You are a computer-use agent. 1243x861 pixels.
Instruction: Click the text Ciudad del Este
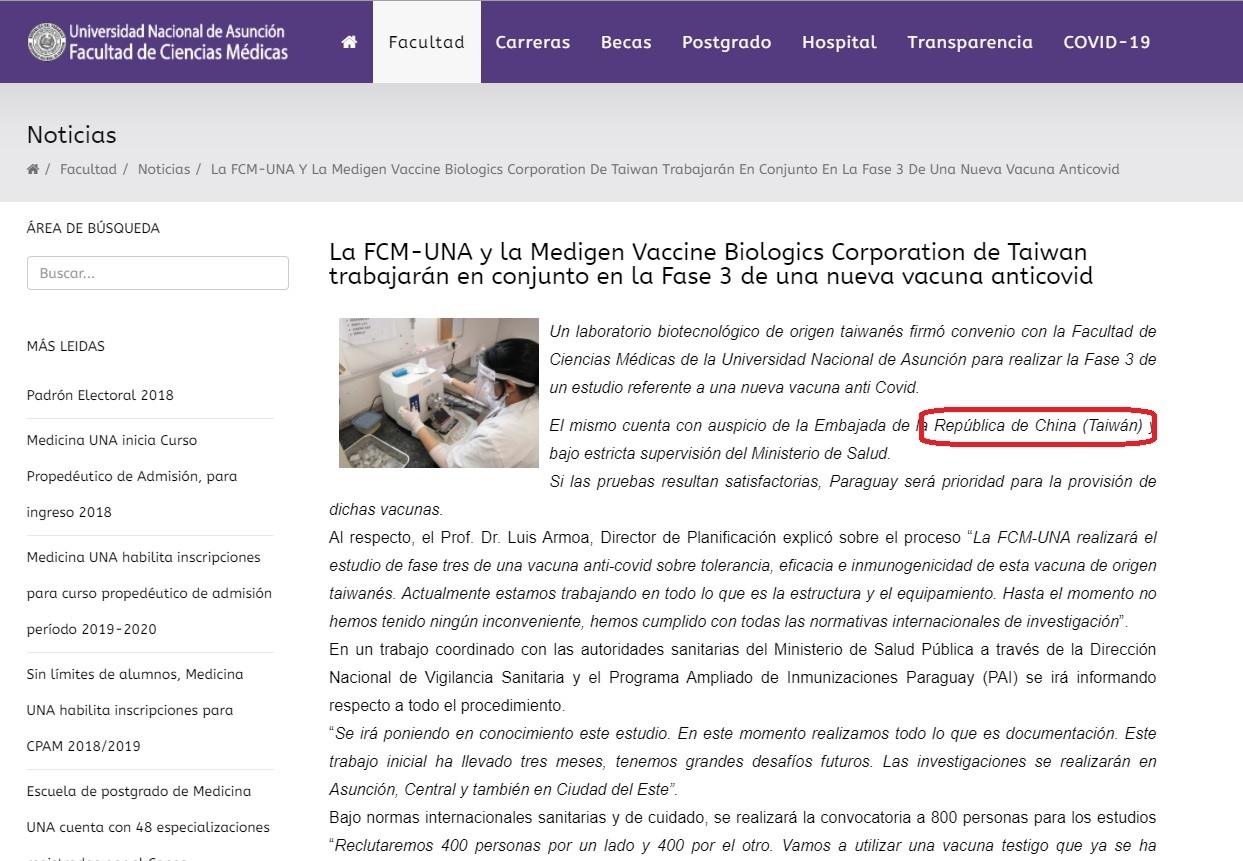(x=611, y=789)
